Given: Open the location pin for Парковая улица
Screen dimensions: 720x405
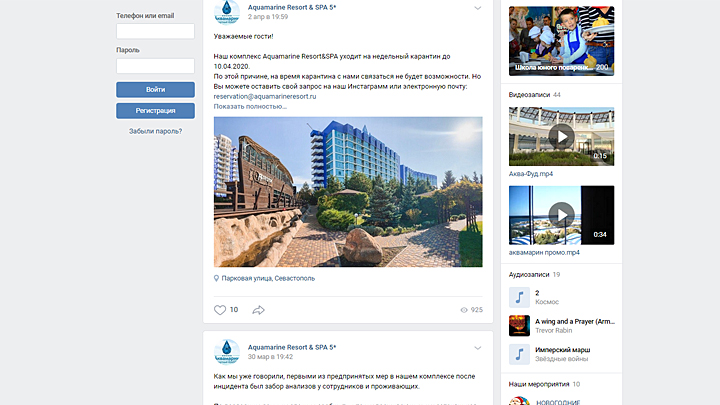Looking at the screenshot, I should coord(216,278).
